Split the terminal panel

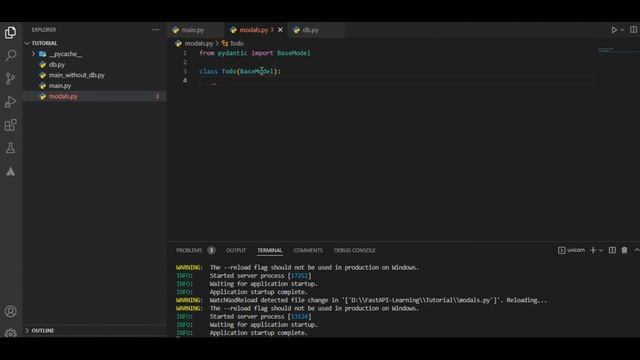click(x=612, y=250)
